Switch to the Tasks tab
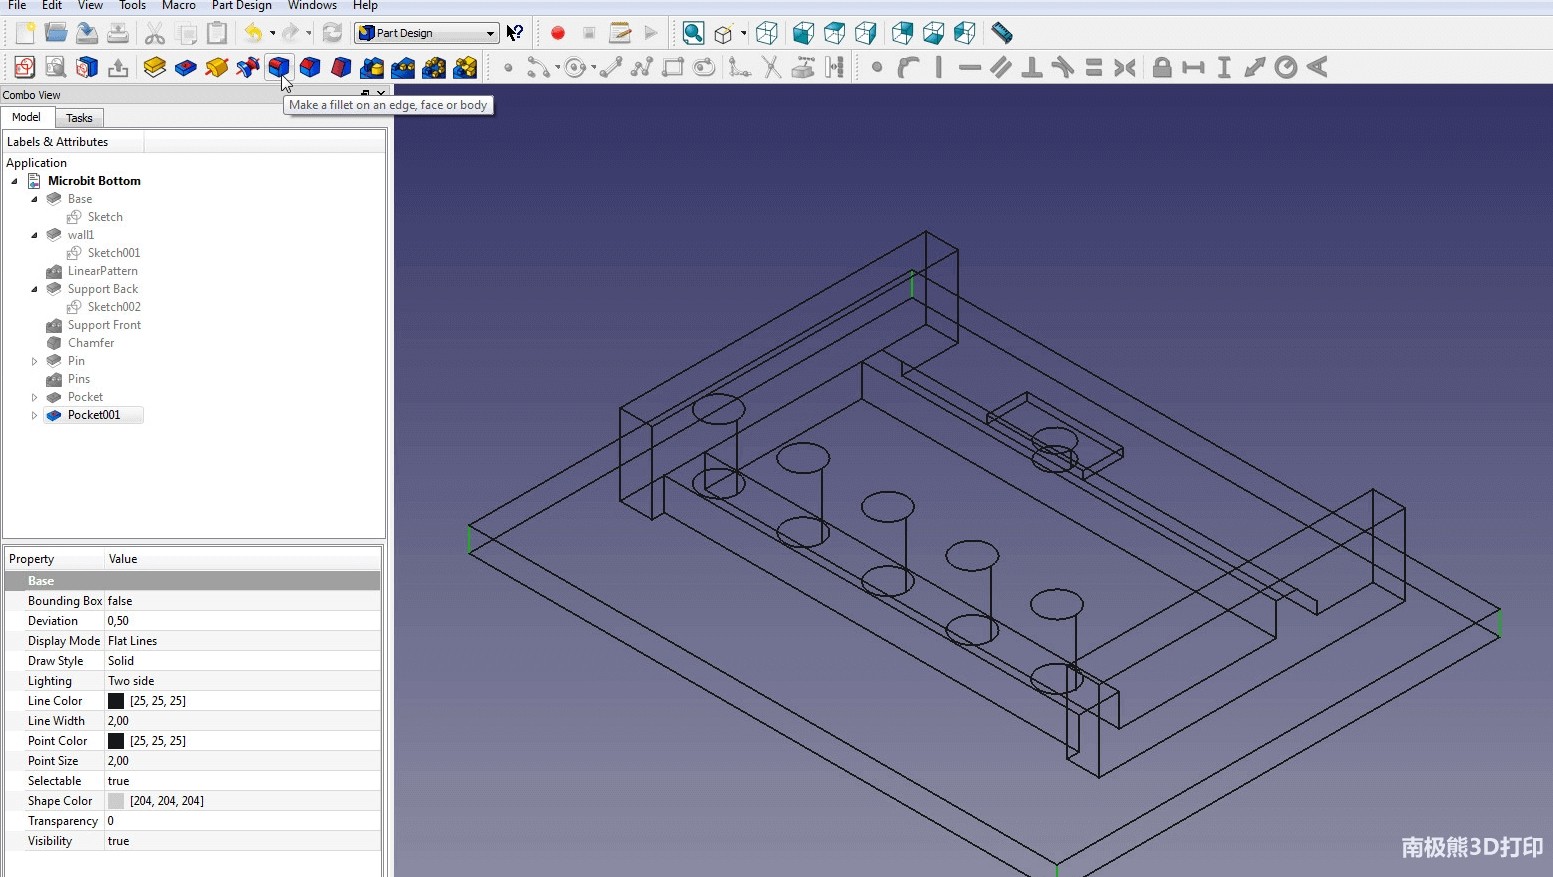 [x=79, y=118]
